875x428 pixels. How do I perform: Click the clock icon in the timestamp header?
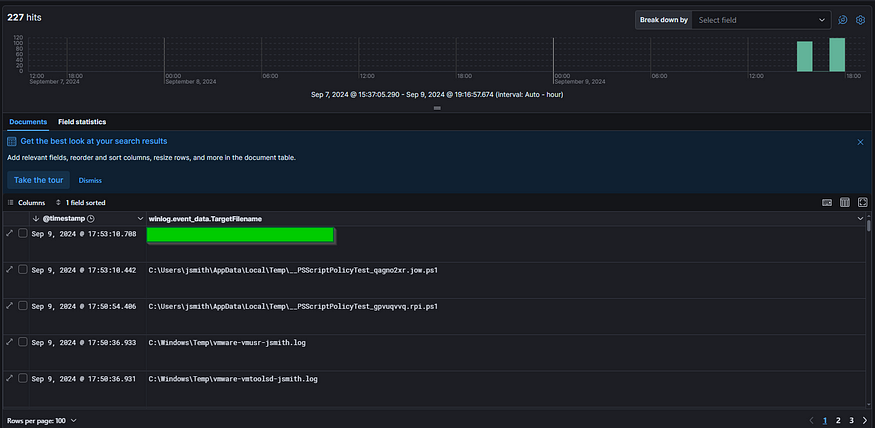click(x=92, y=219)
